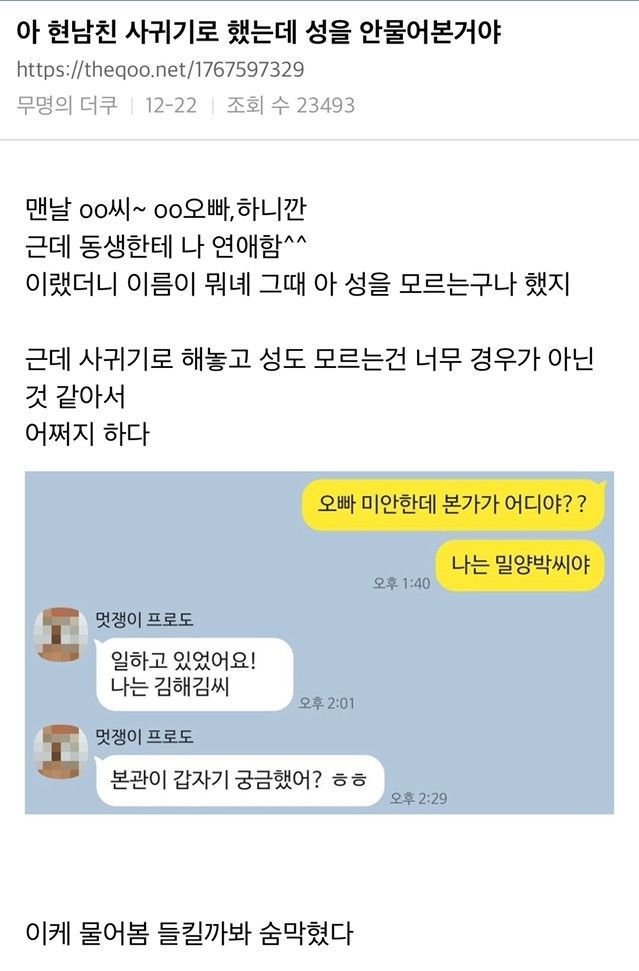Open the theqoo.net post URL link
639x971 pixels.
[x=160, y=69]
